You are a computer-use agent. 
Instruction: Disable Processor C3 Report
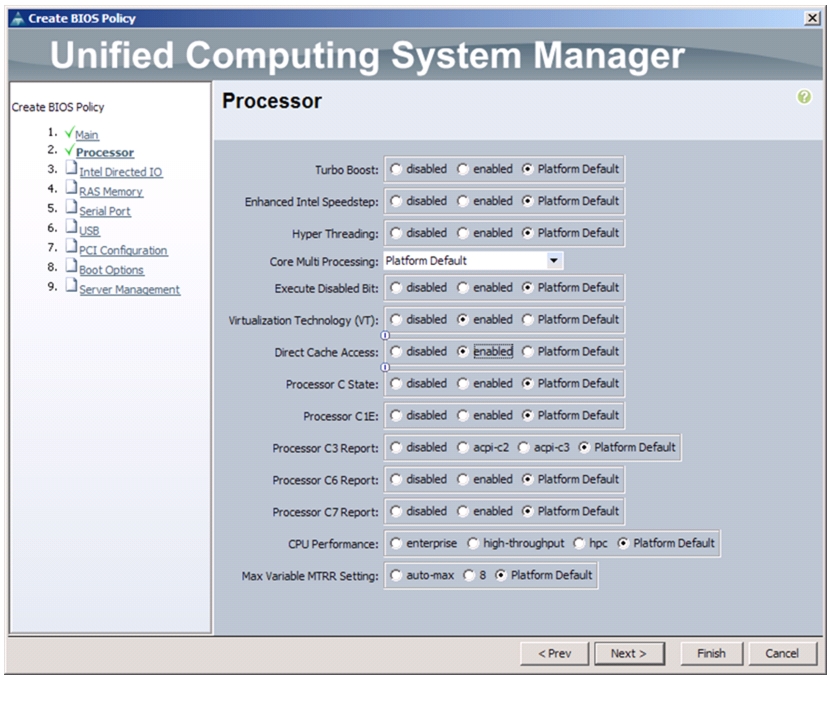pyautogui.click(x=396, y=448)
